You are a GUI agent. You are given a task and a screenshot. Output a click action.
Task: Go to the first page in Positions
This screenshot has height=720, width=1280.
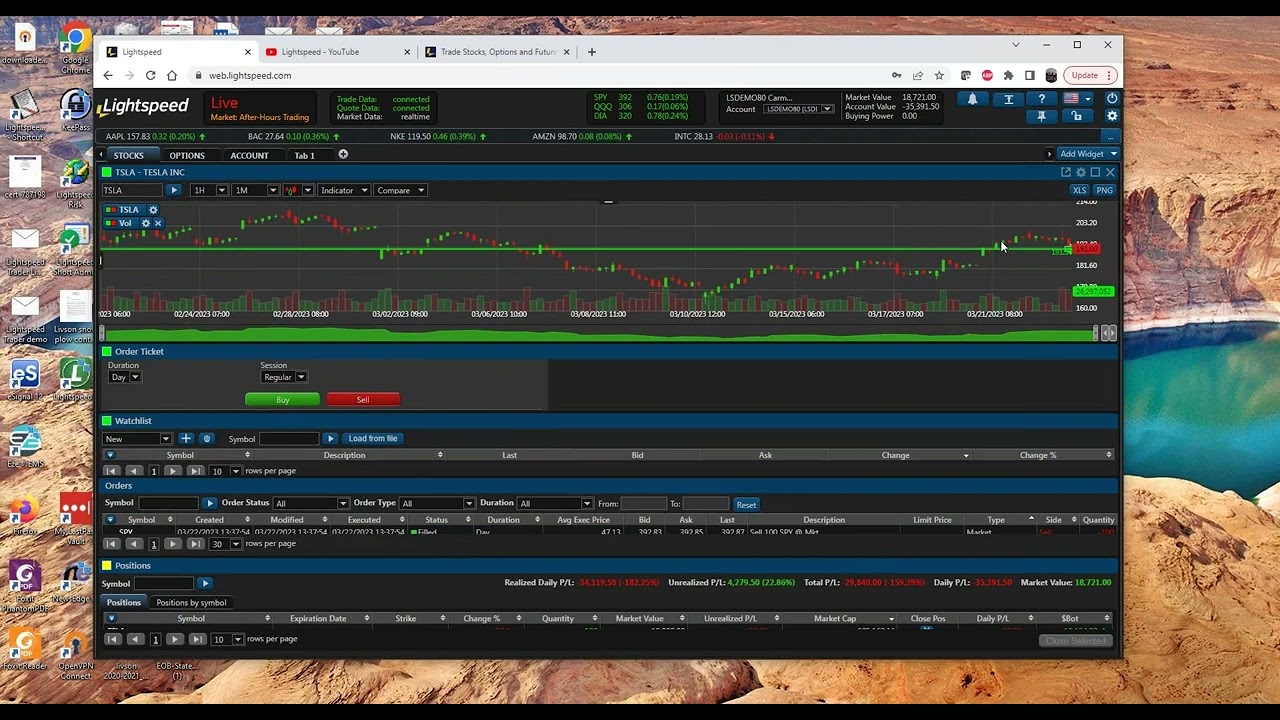coord(112,639)
